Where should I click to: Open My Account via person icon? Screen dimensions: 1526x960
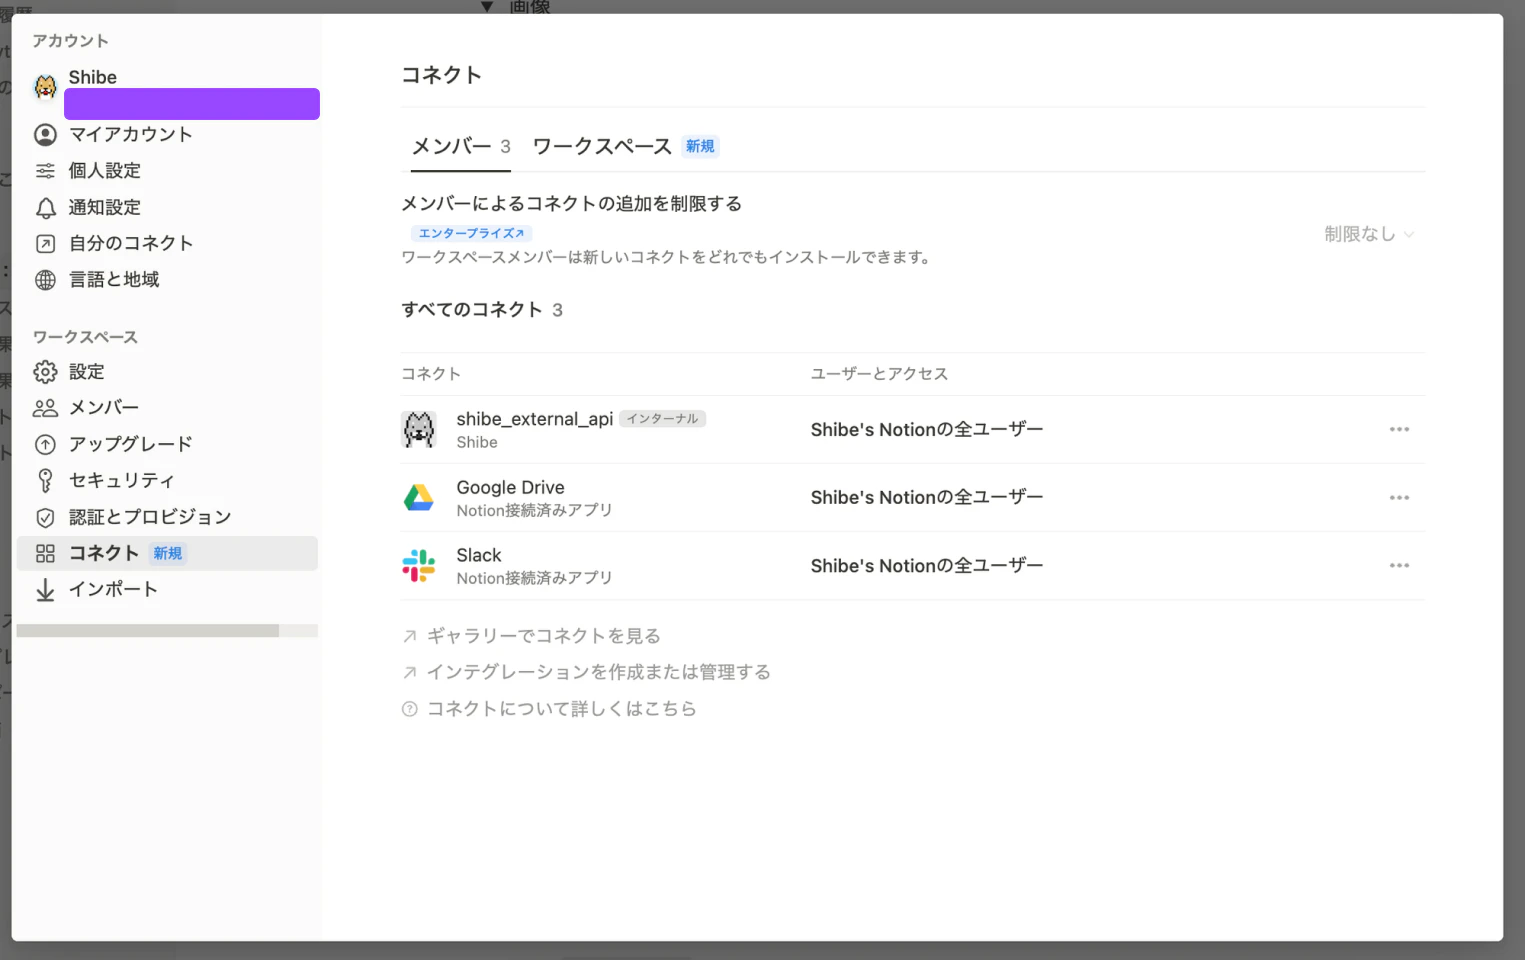[x=45, y=135]
